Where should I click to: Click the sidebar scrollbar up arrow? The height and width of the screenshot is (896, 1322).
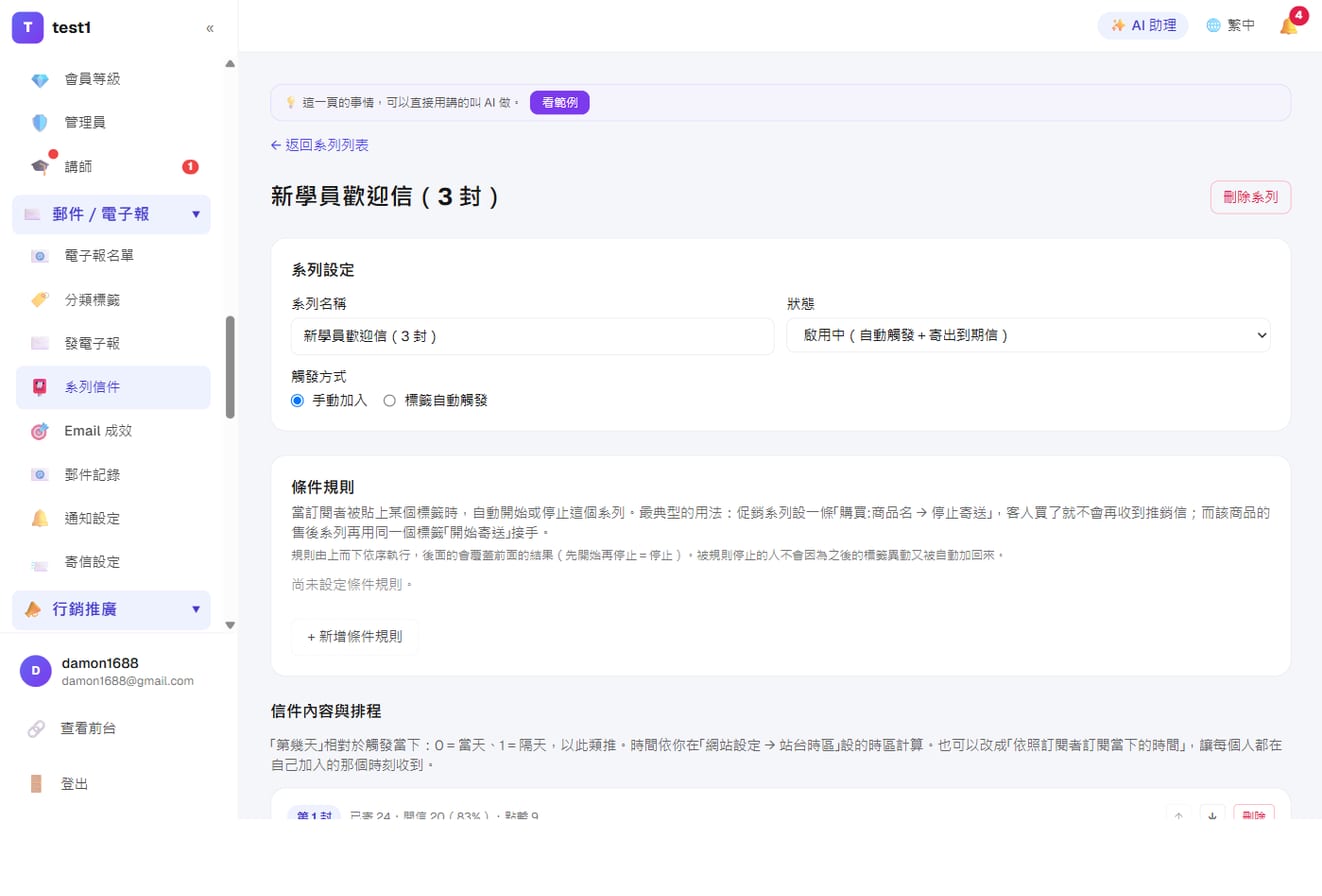pyautogui.click(x=230, y=64)
